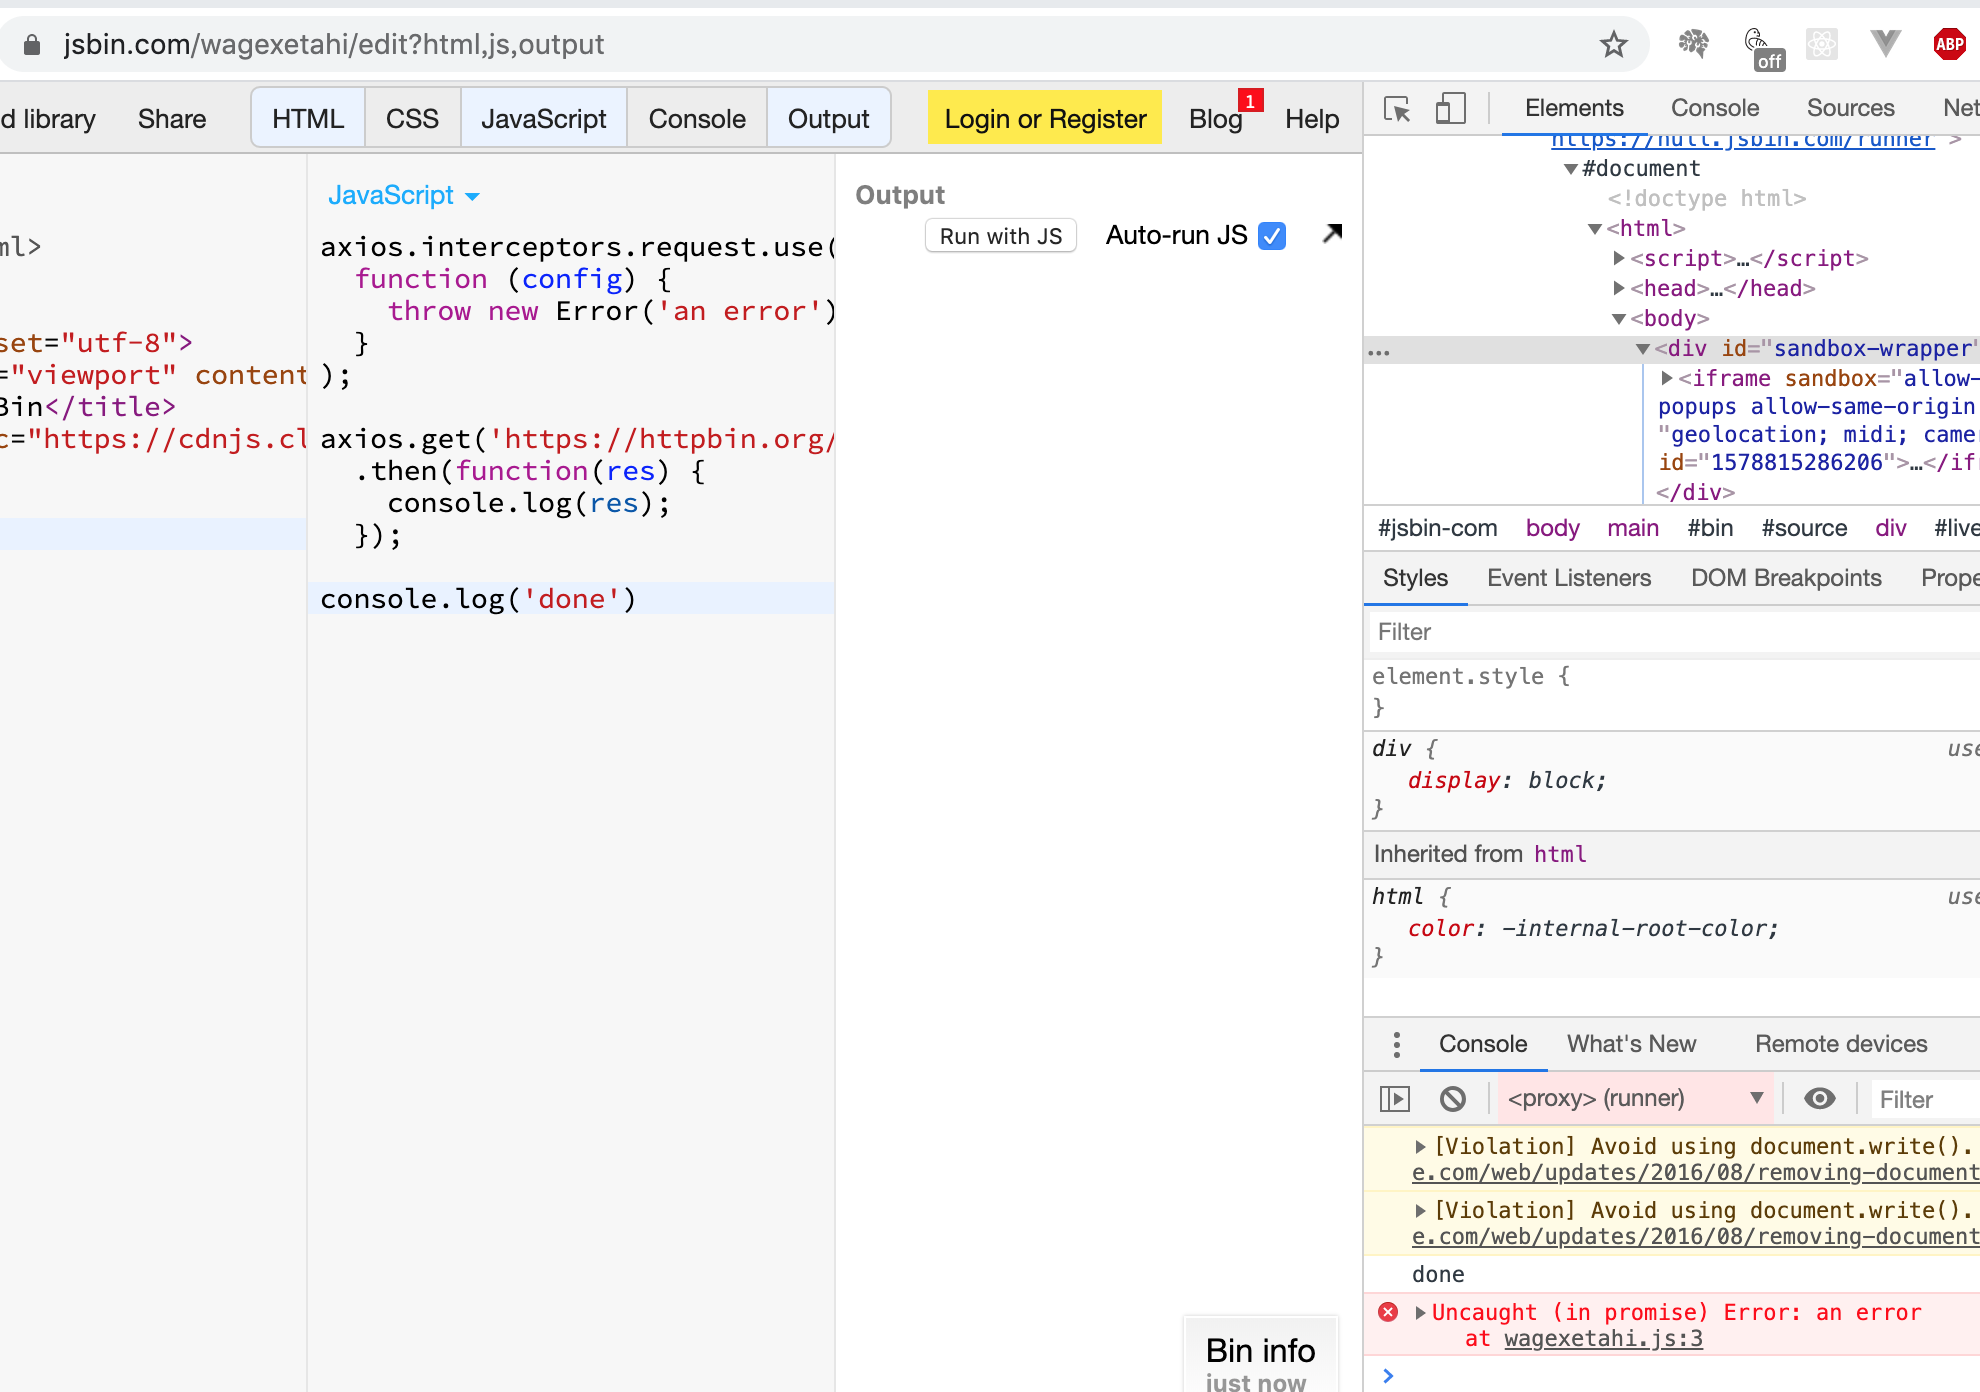Uncheck the Auto-run JS checkbox
The height and width of the screenshot is (1392, 1980).
coord(1272,236)
